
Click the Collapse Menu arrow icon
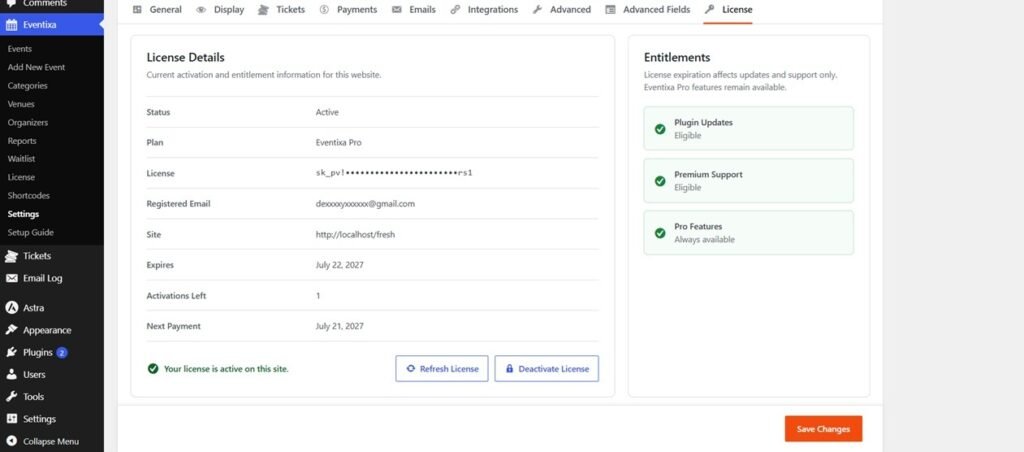coord(11,441)
